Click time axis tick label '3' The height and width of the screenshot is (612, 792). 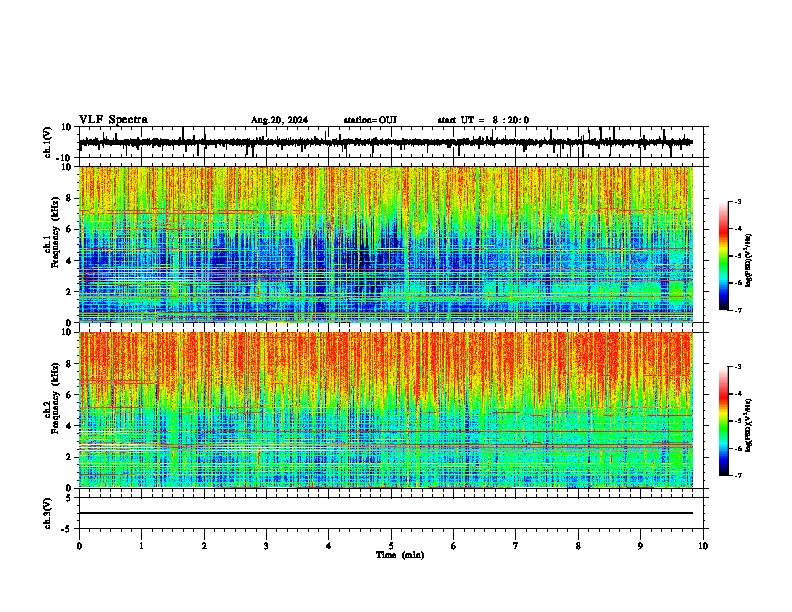(266, 546)
